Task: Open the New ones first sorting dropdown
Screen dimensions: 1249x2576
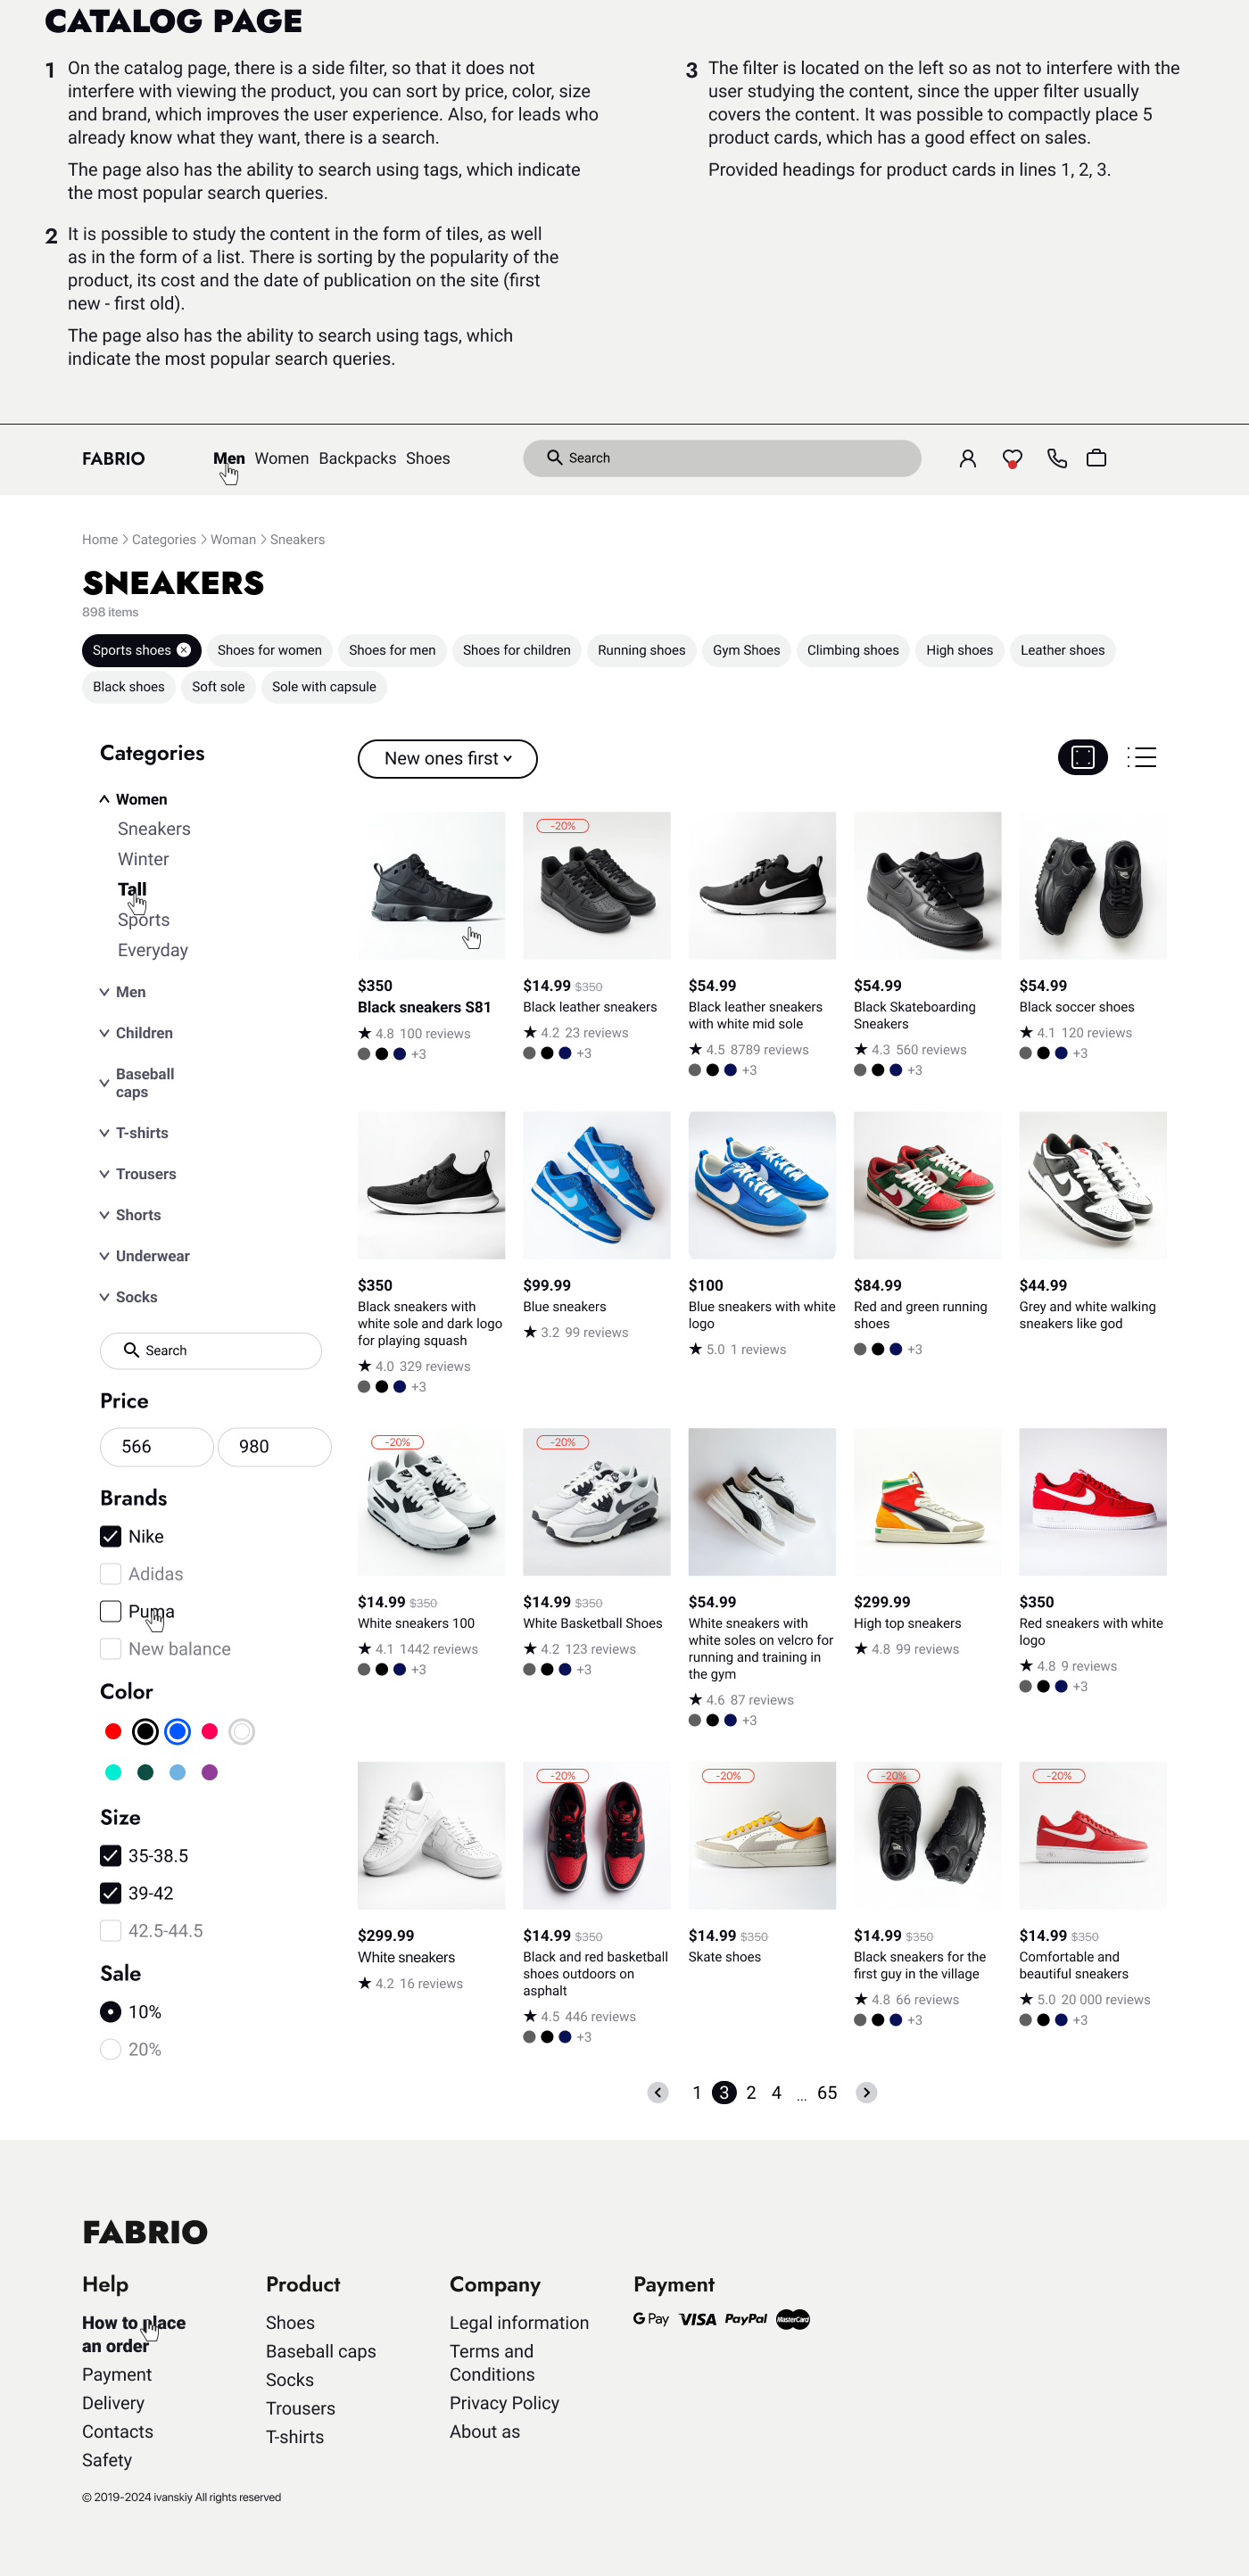Action: (447, 758)
